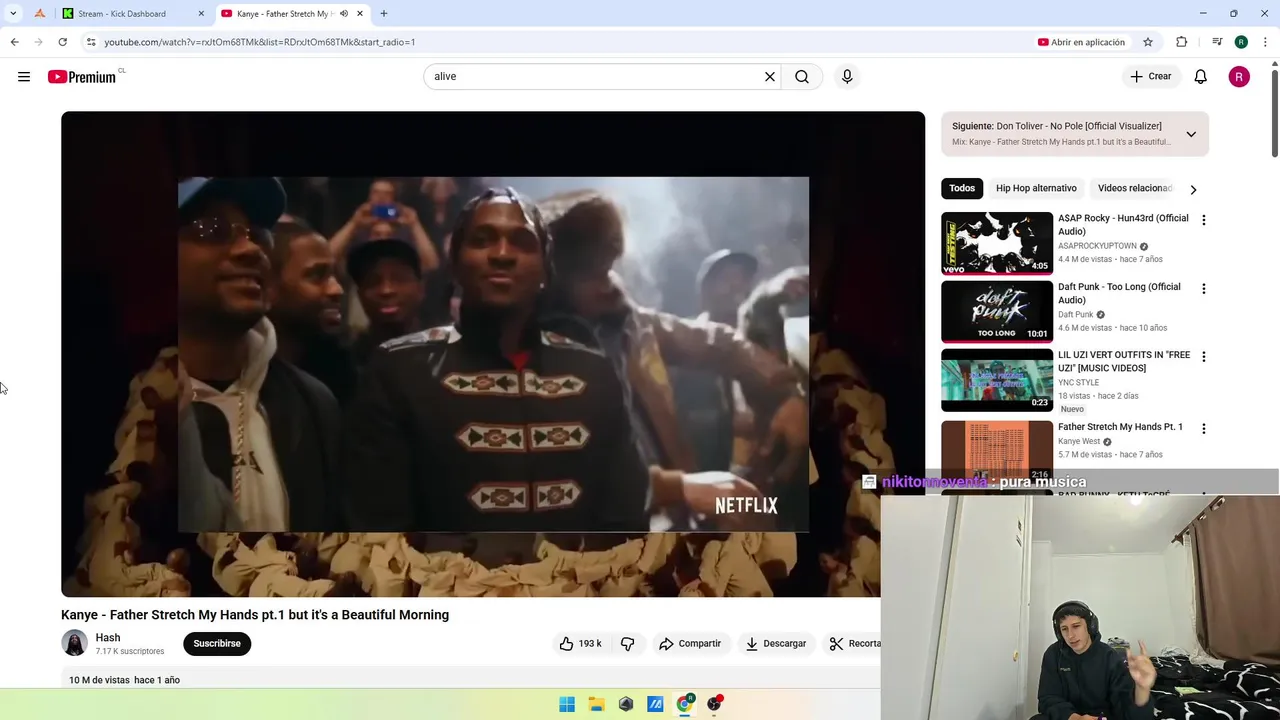The image size is (1280, 720).
Task: Click the video player to pause
Action: click(x=493, y=354)
